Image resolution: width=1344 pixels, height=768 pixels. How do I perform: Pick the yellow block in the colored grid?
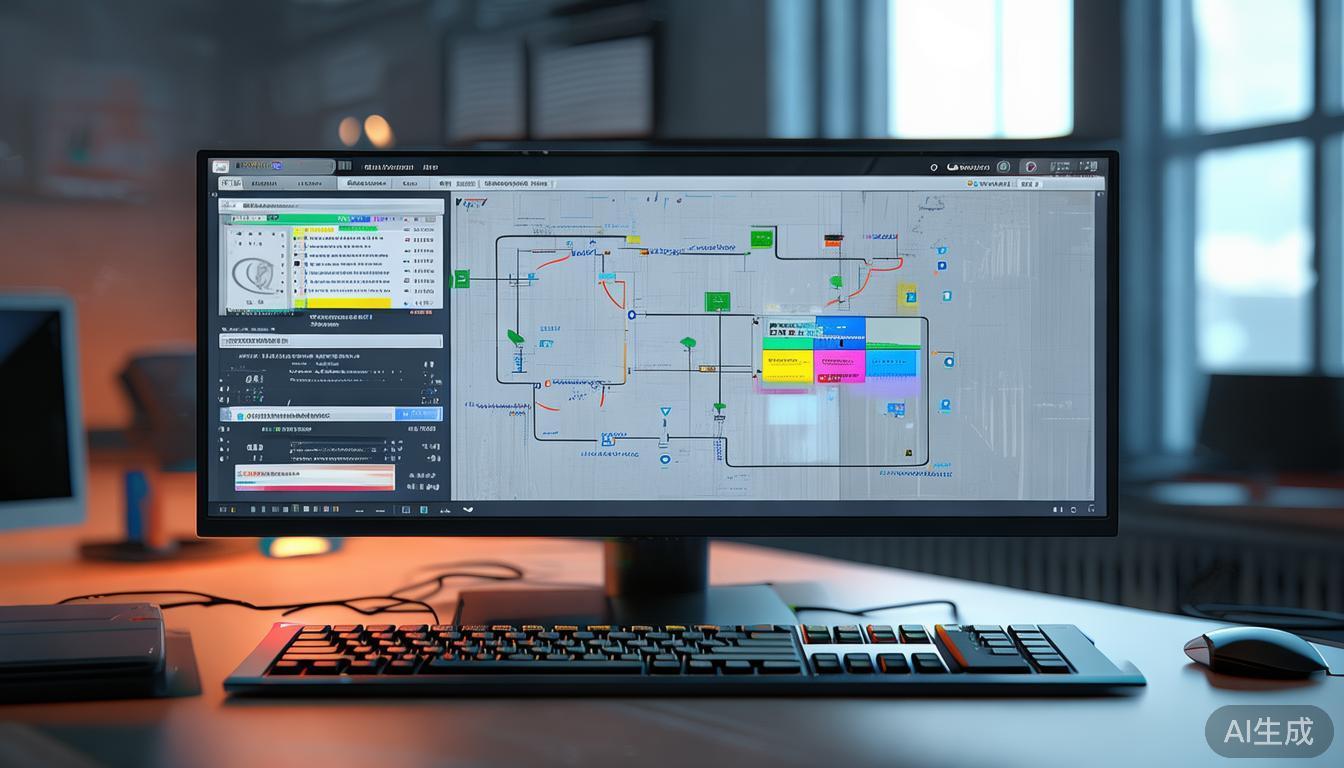coord(788,365)
